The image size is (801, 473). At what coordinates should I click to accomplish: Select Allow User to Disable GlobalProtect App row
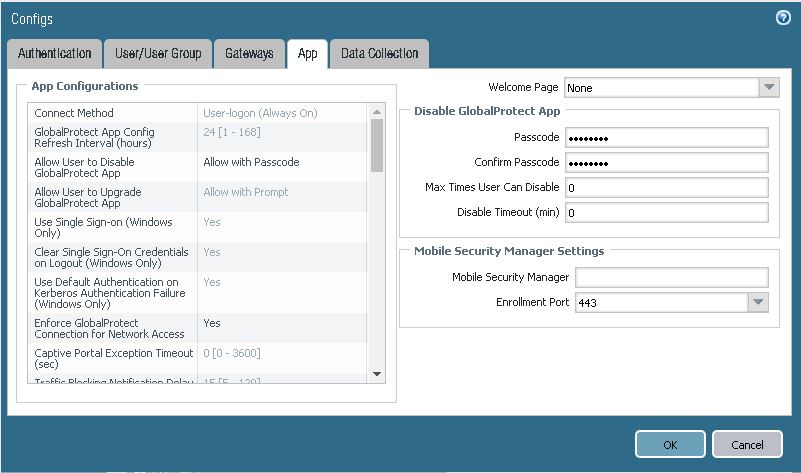pos(197,167)
